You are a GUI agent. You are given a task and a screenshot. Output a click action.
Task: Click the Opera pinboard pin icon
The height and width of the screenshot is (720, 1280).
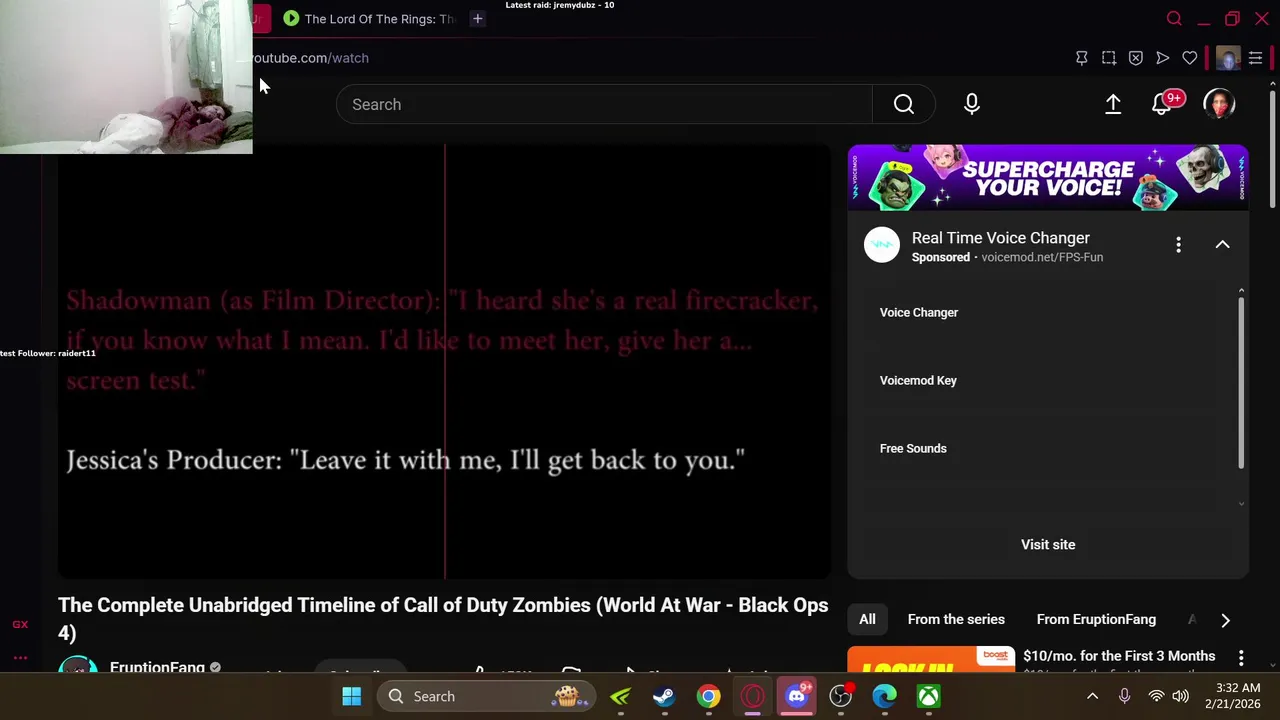(1081, 58)
